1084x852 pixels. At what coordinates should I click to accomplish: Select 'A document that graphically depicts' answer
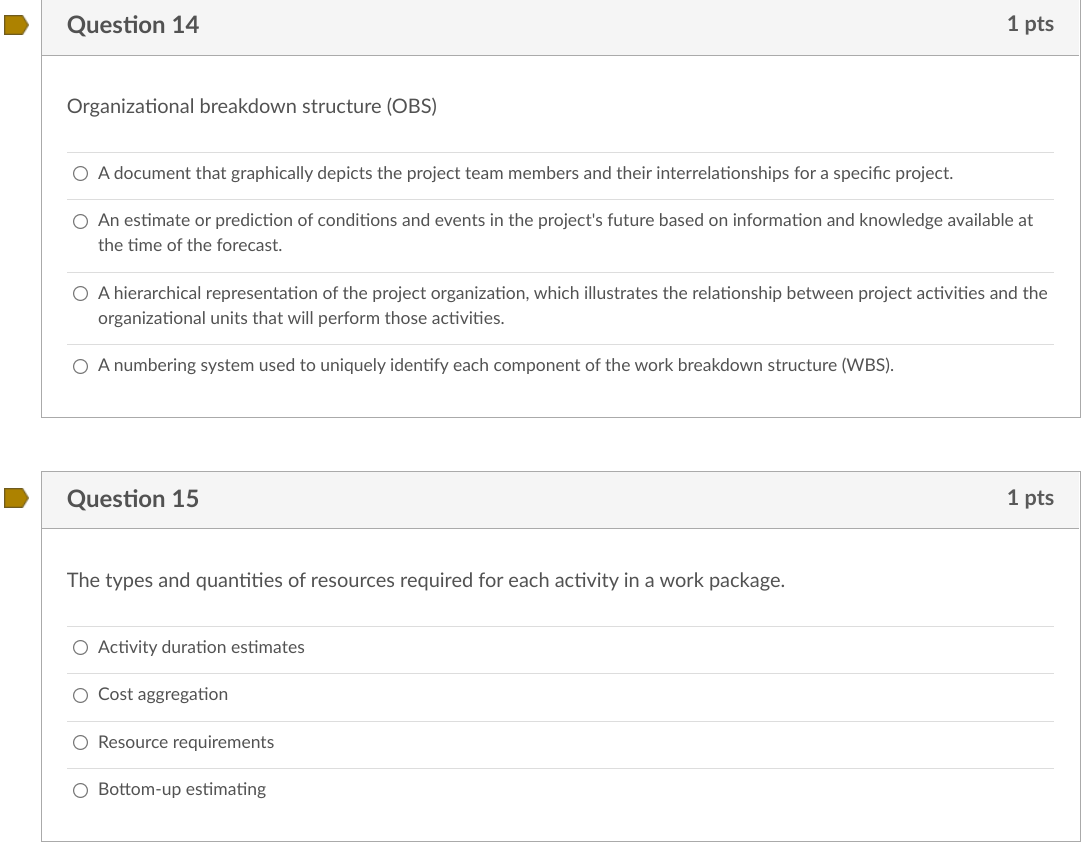[80, 174]
